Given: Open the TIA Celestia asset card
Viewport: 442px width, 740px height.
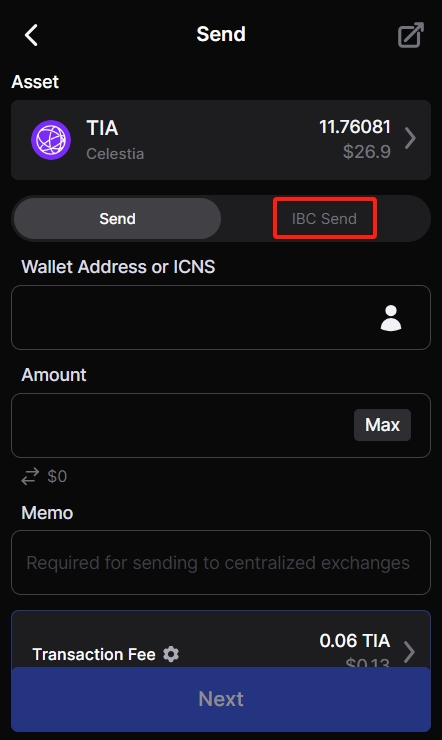Looking at the screenshot, I should tap(221, 140).
